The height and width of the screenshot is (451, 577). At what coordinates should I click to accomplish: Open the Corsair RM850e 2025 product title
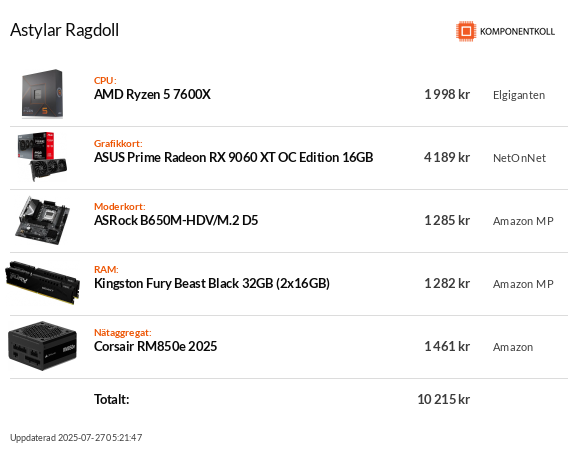click(156, 346)
